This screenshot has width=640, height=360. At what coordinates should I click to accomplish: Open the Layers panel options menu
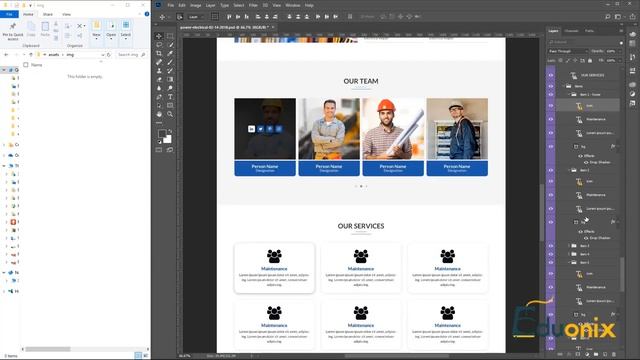tap(621, 31)
